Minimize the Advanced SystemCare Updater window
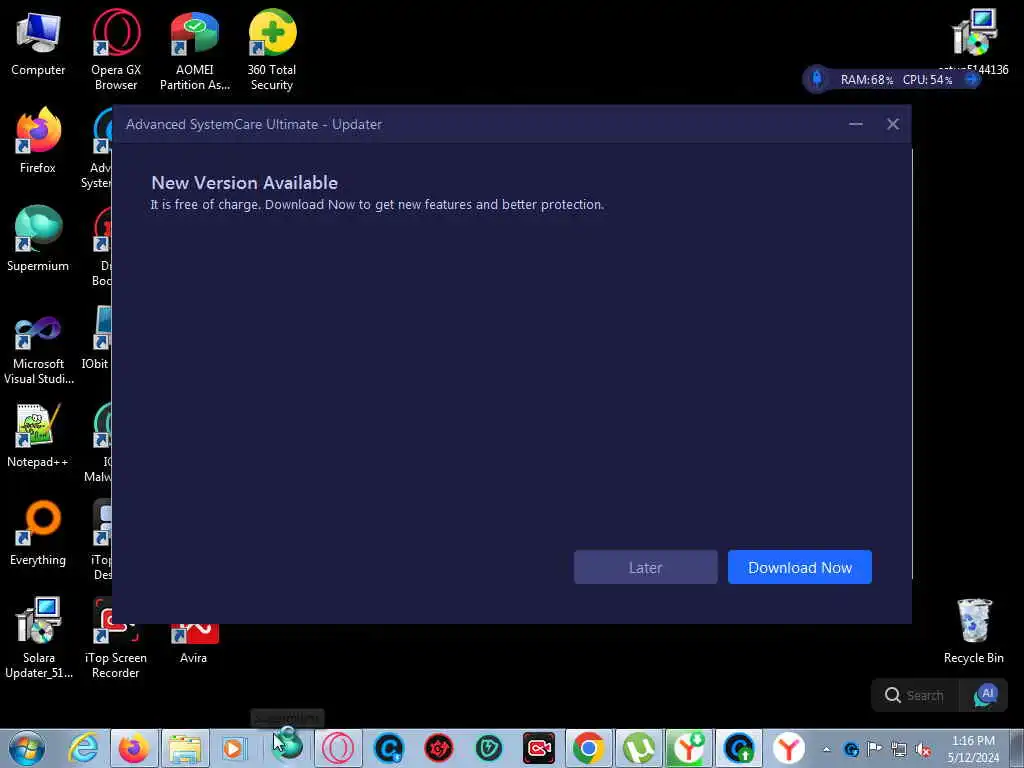The height and width of the screenshot is (768, 1024). 856,124
